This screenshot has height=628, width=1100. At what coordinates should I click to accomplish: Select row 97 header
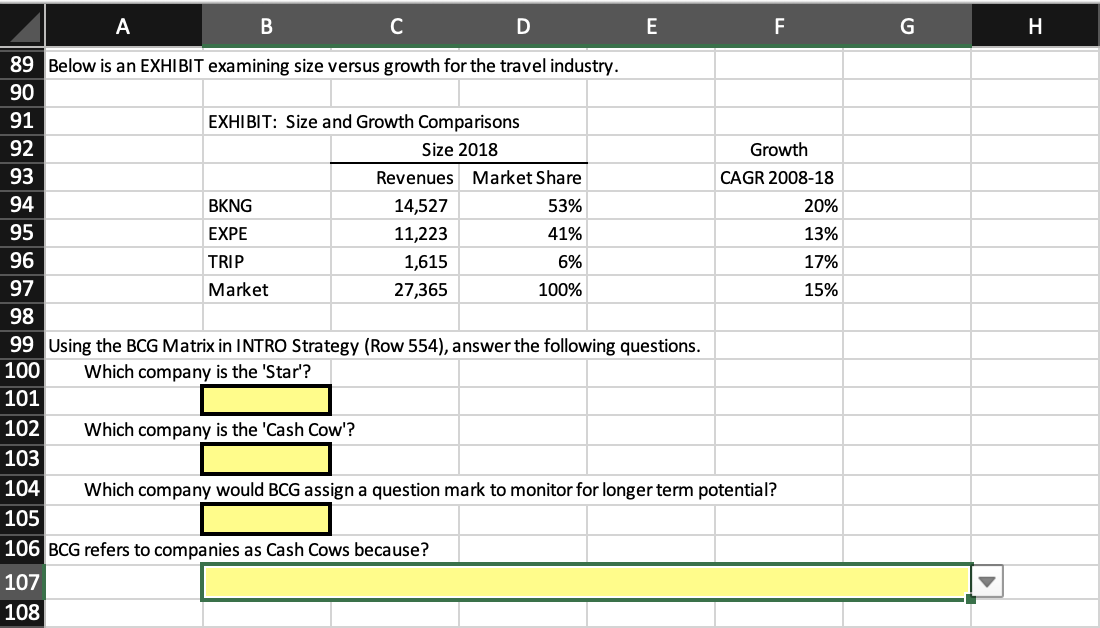(22, 289)
